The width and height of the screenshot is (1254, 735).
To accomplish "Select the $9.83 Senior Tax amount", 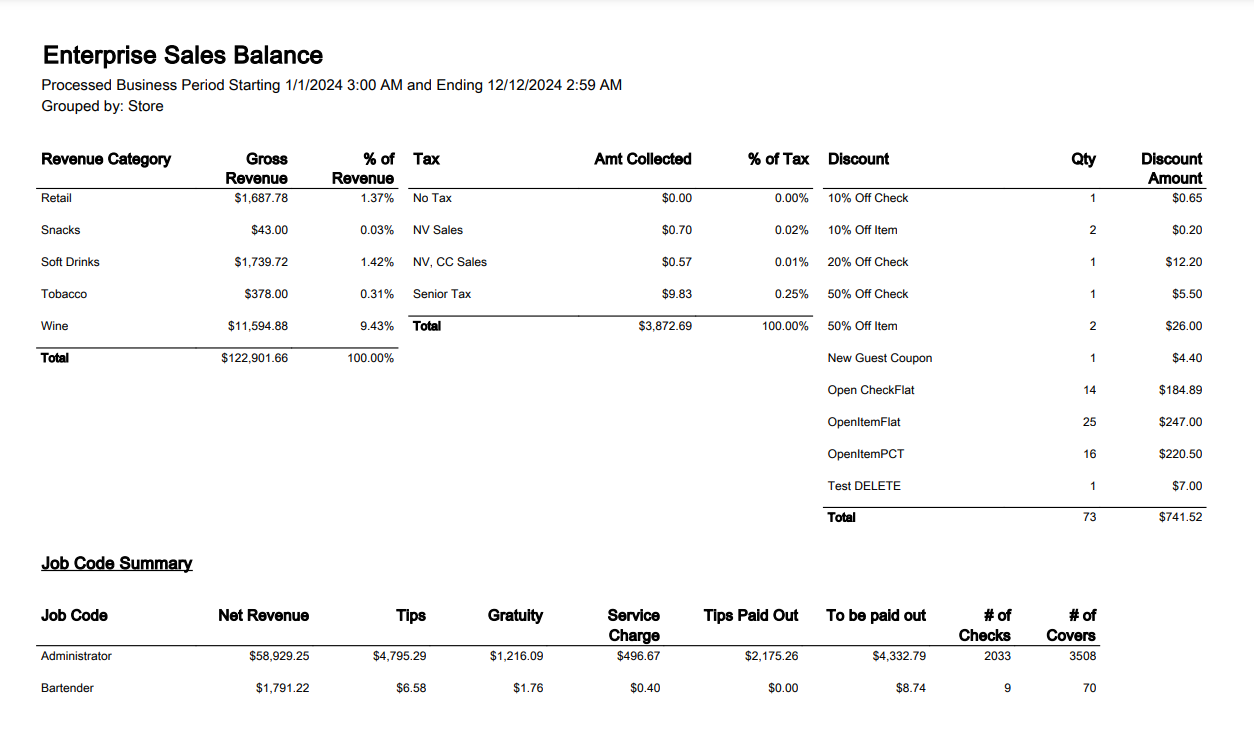I will (677, 294).
